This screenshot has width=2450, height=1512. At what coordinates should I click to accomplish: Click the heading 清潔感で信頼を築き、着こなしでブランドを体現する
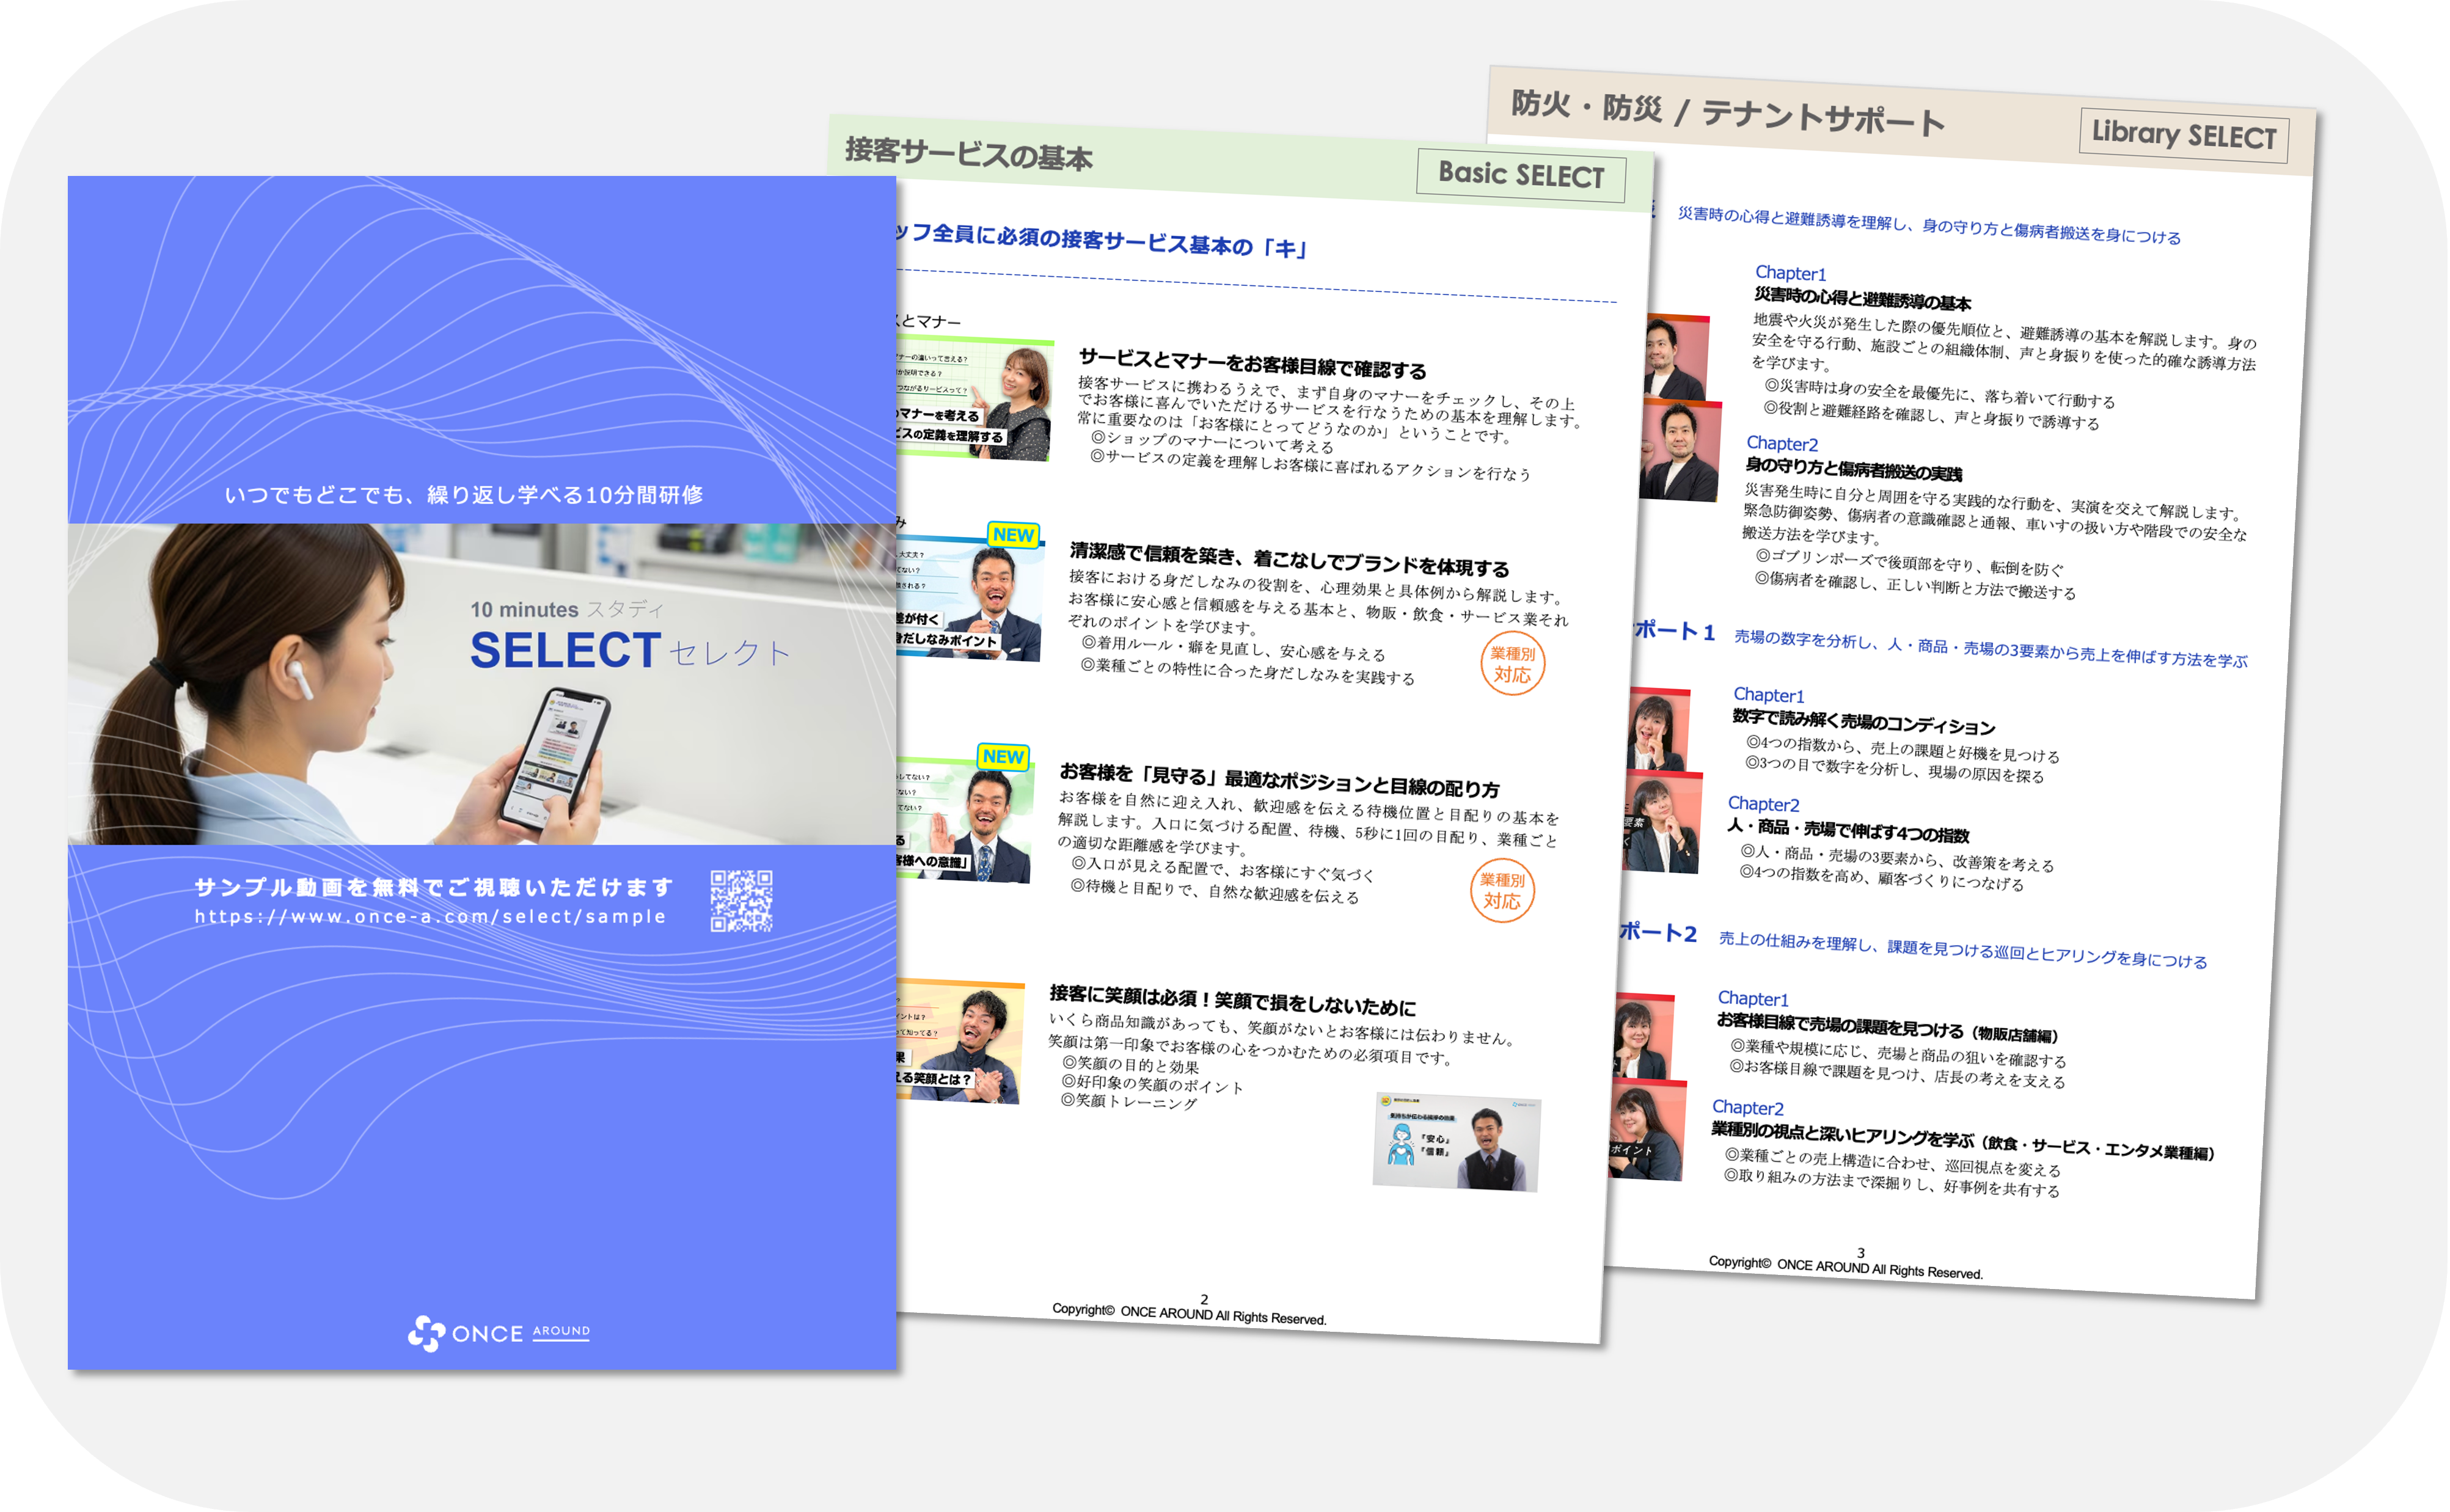pyautogui.click(x=1289, y=560)
